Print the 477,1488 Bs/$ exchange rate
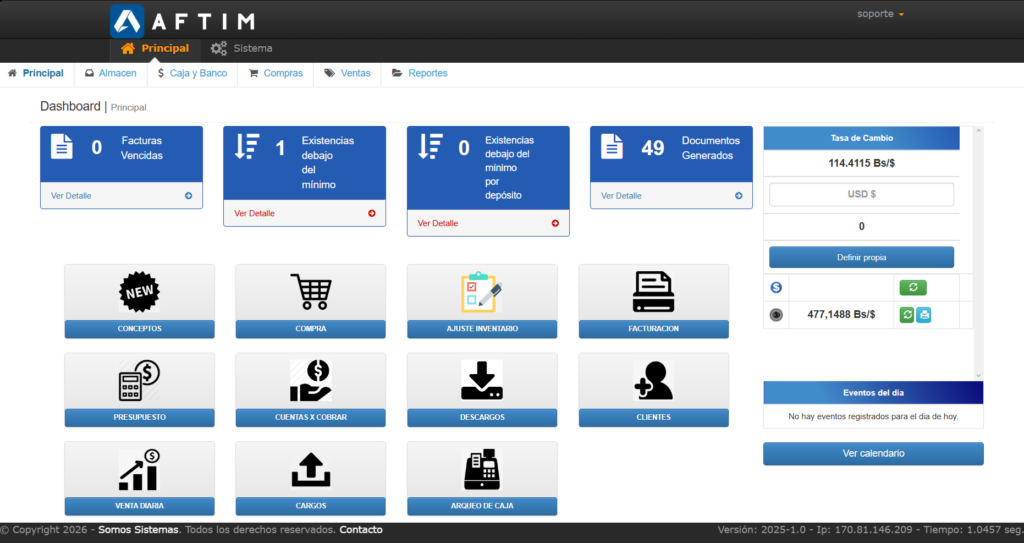The height and width of the screenshot is (543, 1024). 924,315
